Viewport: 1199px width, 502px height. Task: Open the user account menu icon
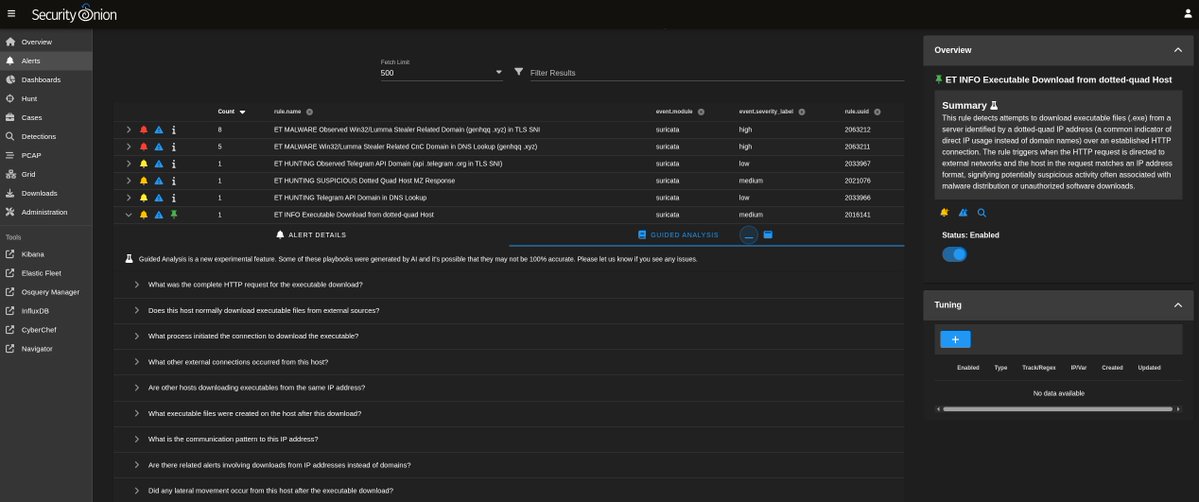pos(1188,14)
